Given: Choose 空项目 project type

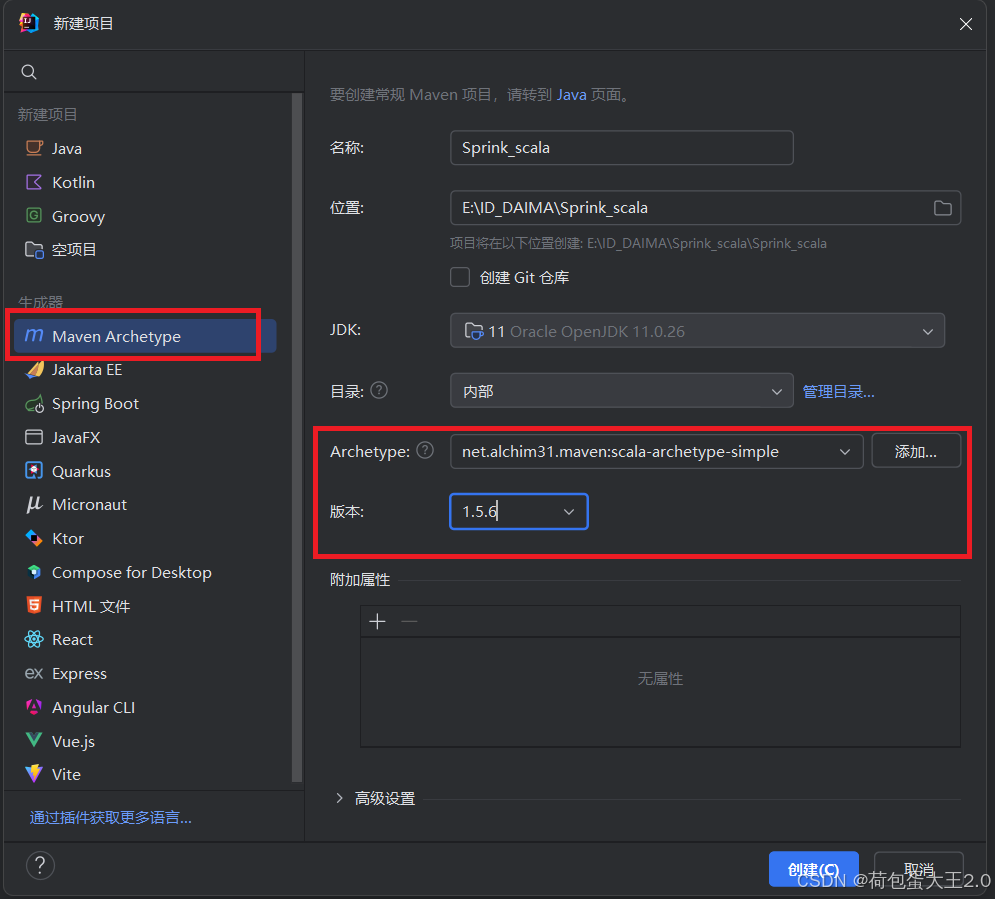Looking at the screenshot, I should point(74,250).
